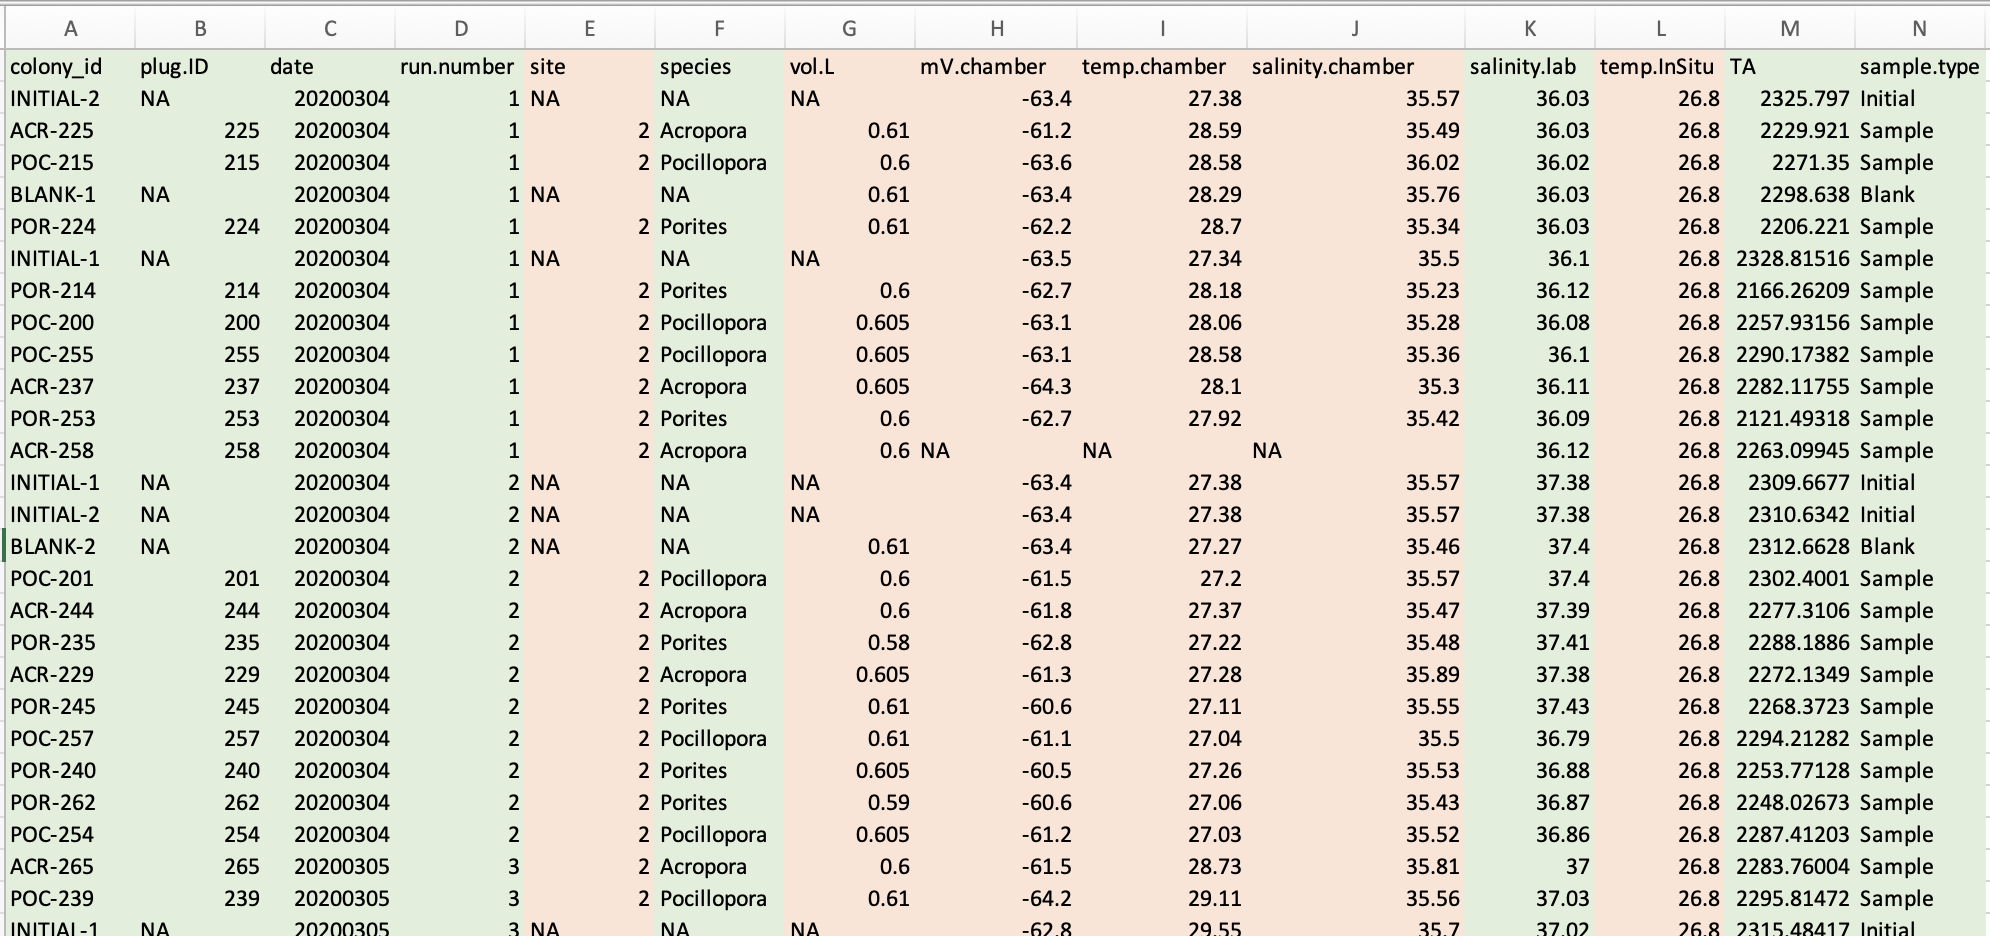Image resolution: width=1990 pixels, height=936 pixels.
Task: Select column C header
Action: tap(330, 29)
